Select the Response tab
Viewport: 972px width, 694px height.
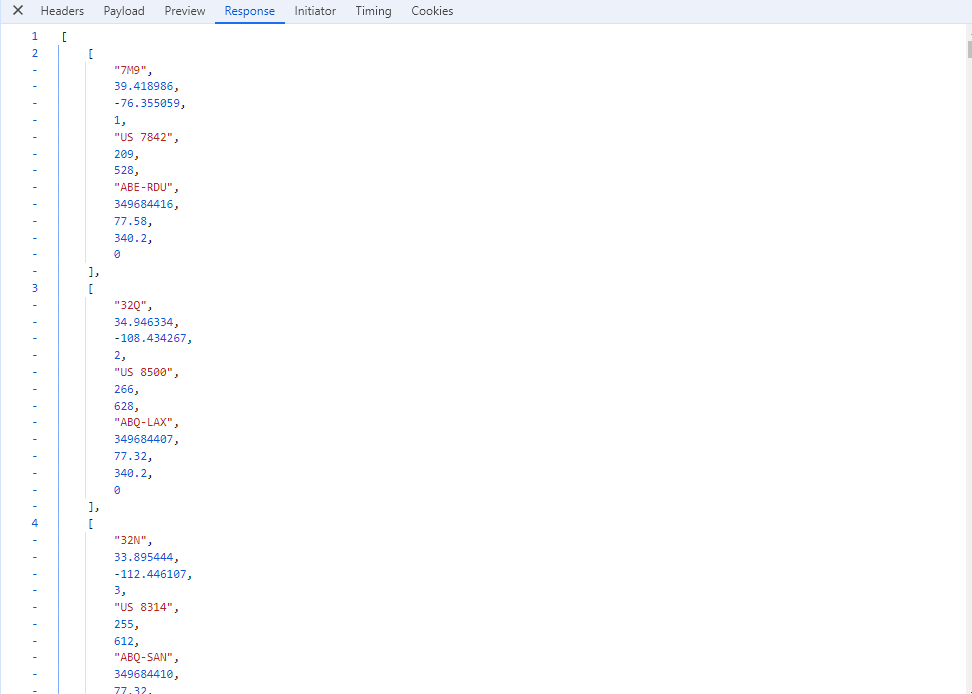tap(249, 11)
